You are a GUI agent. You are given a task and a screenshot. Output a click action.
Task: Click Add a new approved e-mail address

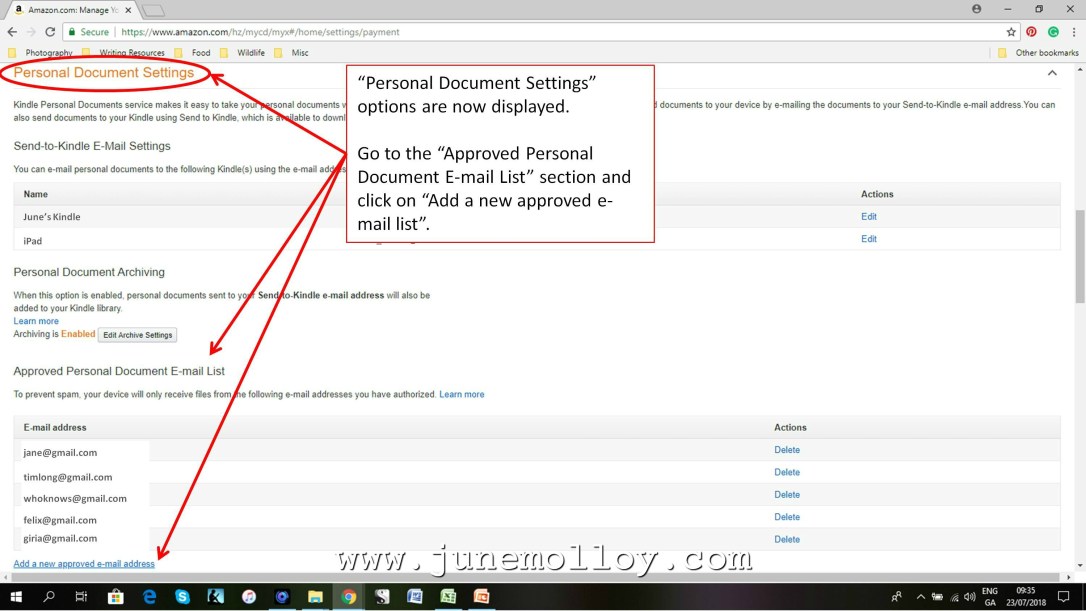pyautogui.click(x=84, y=564)
